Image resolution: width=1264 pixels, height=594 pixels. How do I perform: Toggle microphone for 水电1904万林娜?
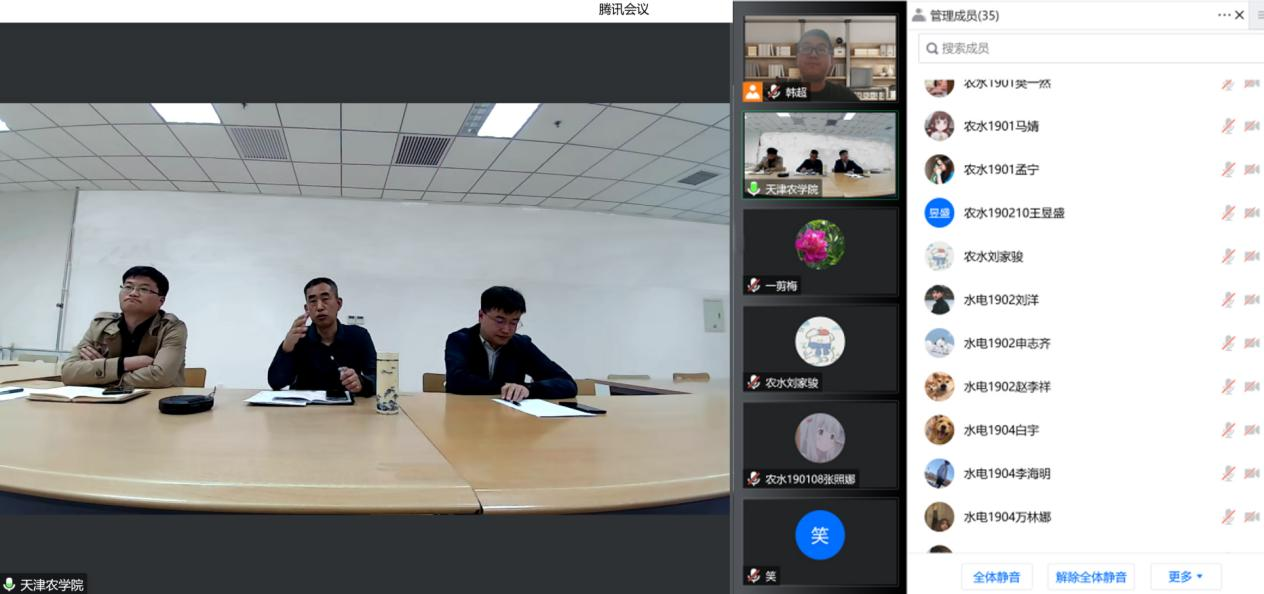(x=1228, y=517)
